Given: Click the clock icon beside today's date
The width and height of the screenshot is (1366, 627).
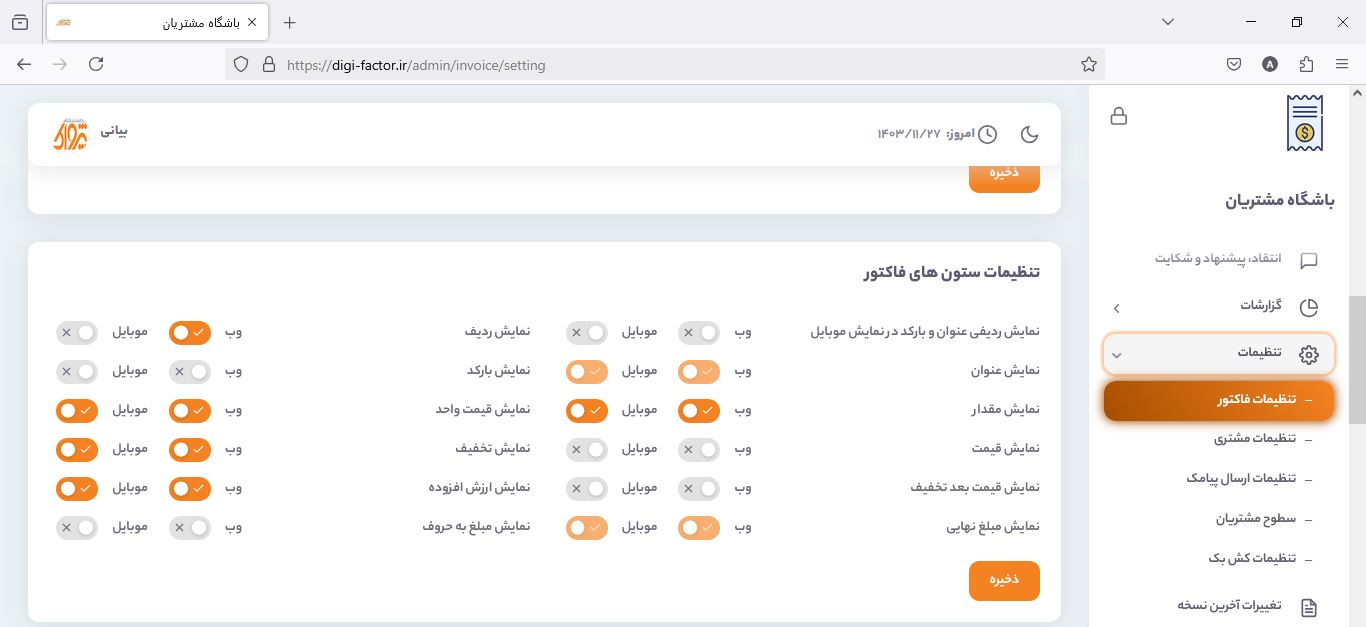Looking at the screenshot, I should click(987, 134).
